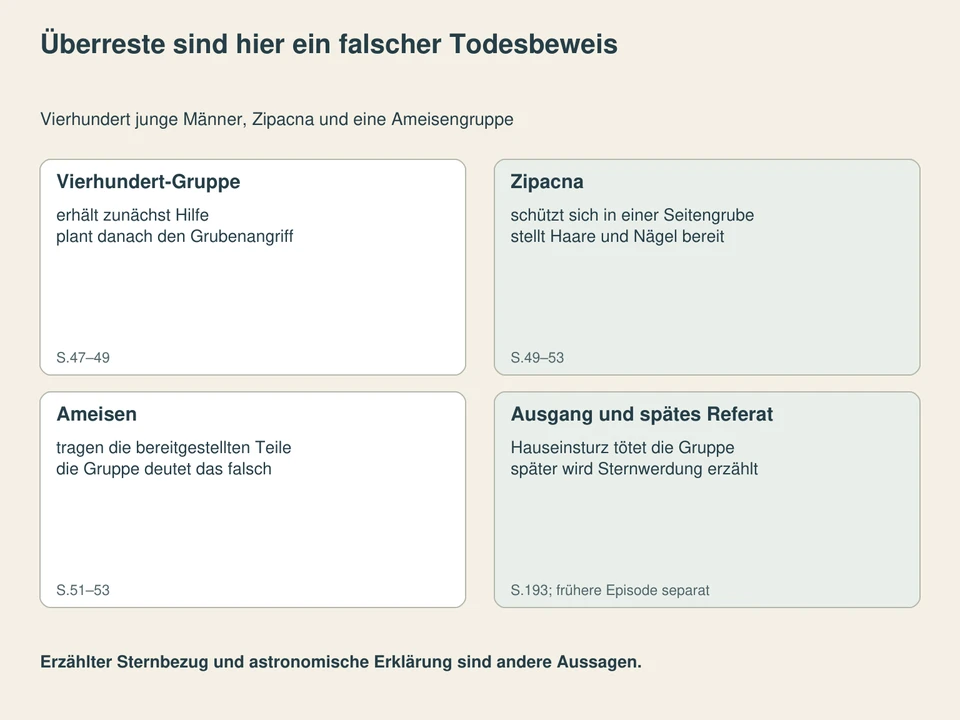The width and height of the screenshot is (960, 720).
Task: Click the line 'tragen die bereitgestellten Teile'
Action: (173, 448)
